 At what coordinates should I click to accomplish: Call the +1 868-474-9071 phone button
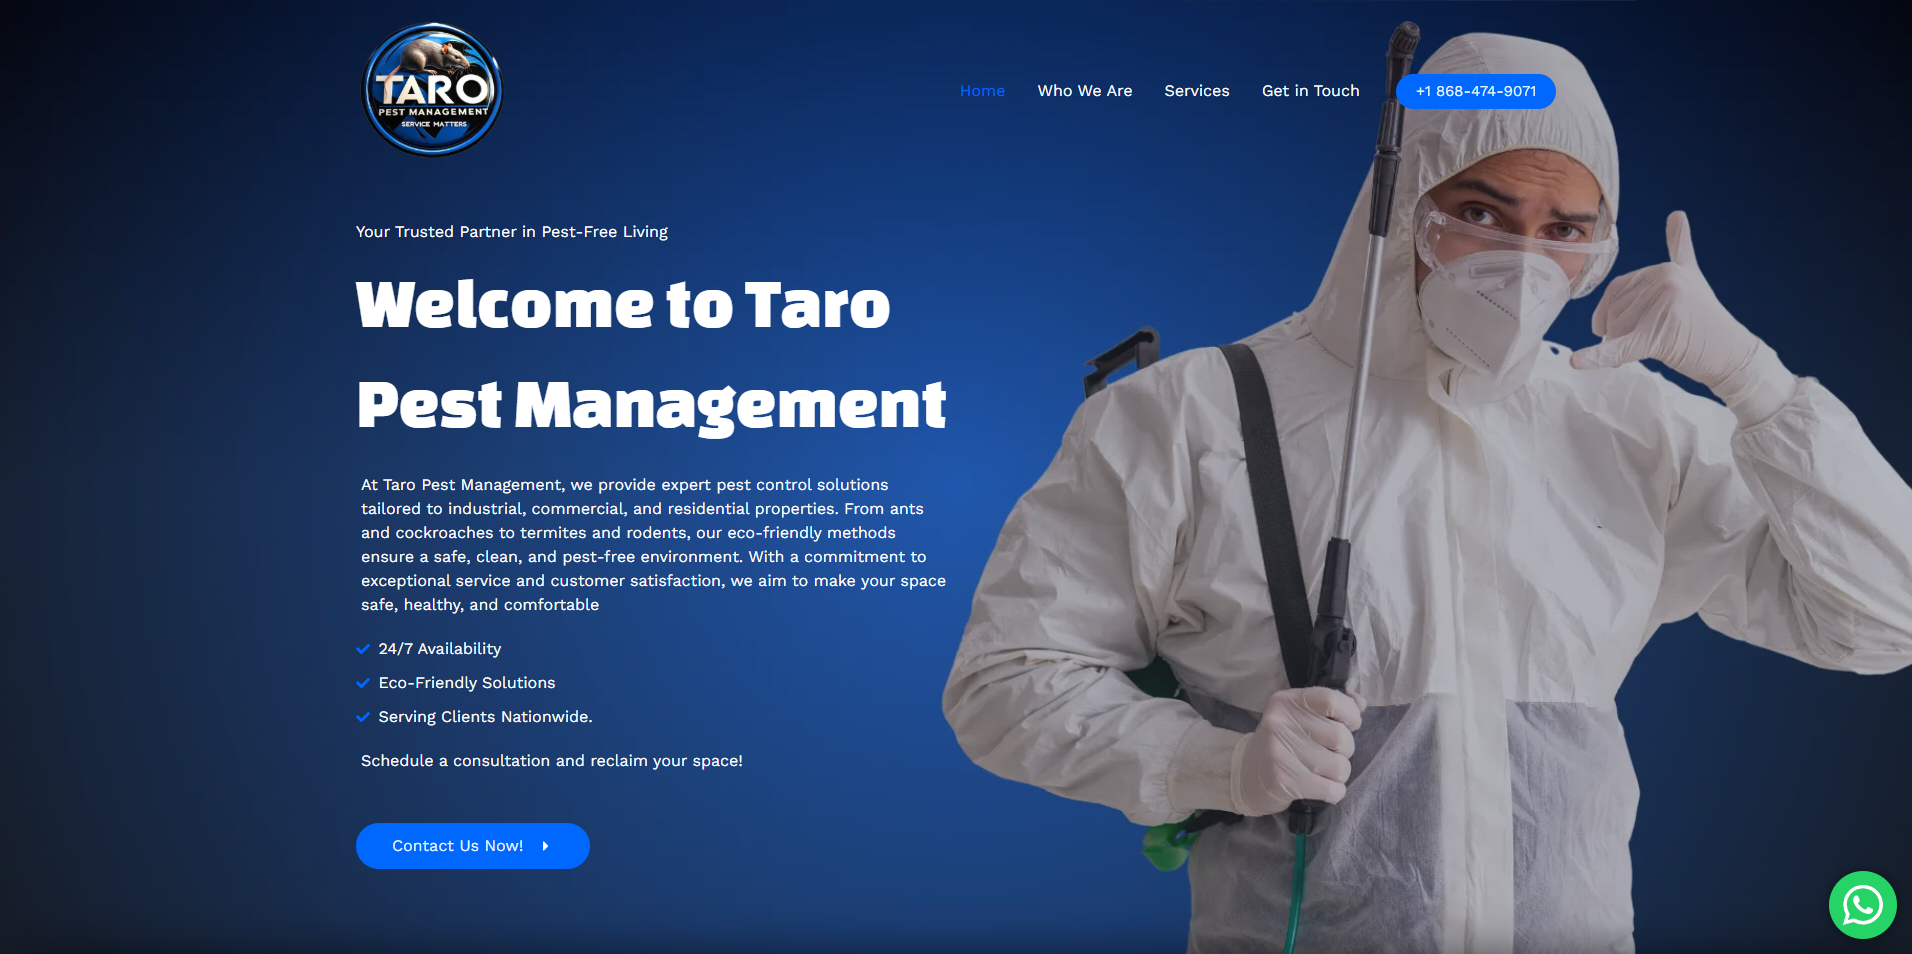(x=1475, y=91)
